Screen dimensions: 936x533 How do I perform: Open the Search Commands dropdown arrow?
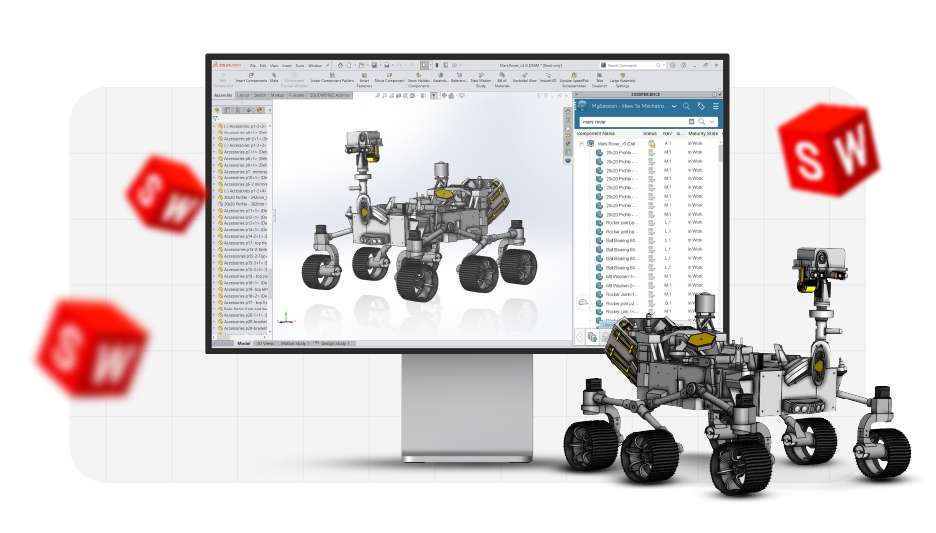[663, 65]
